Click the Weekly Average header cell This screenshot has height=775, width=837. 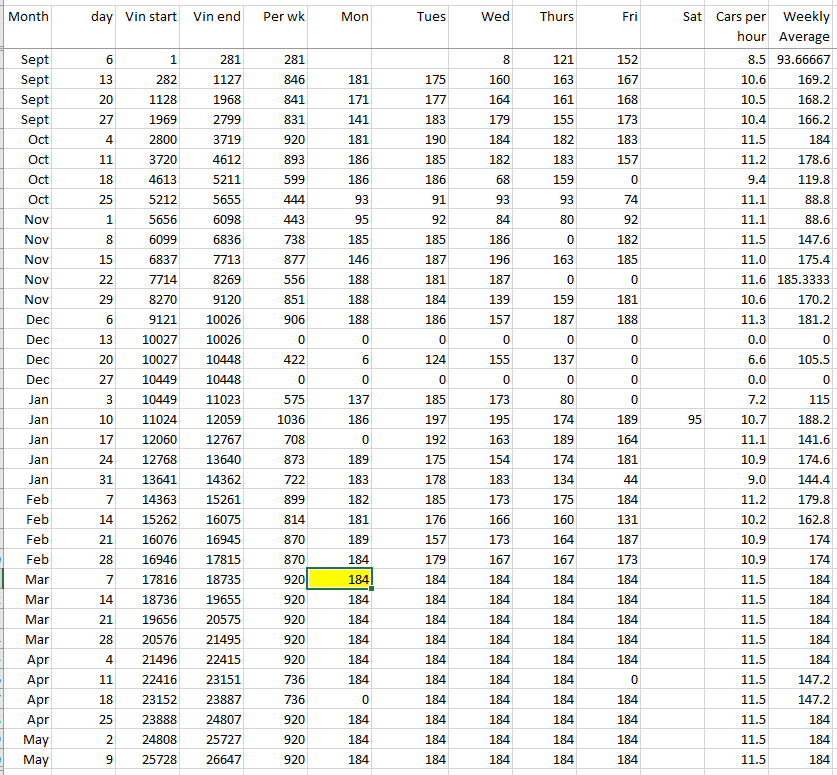(805, 27)
